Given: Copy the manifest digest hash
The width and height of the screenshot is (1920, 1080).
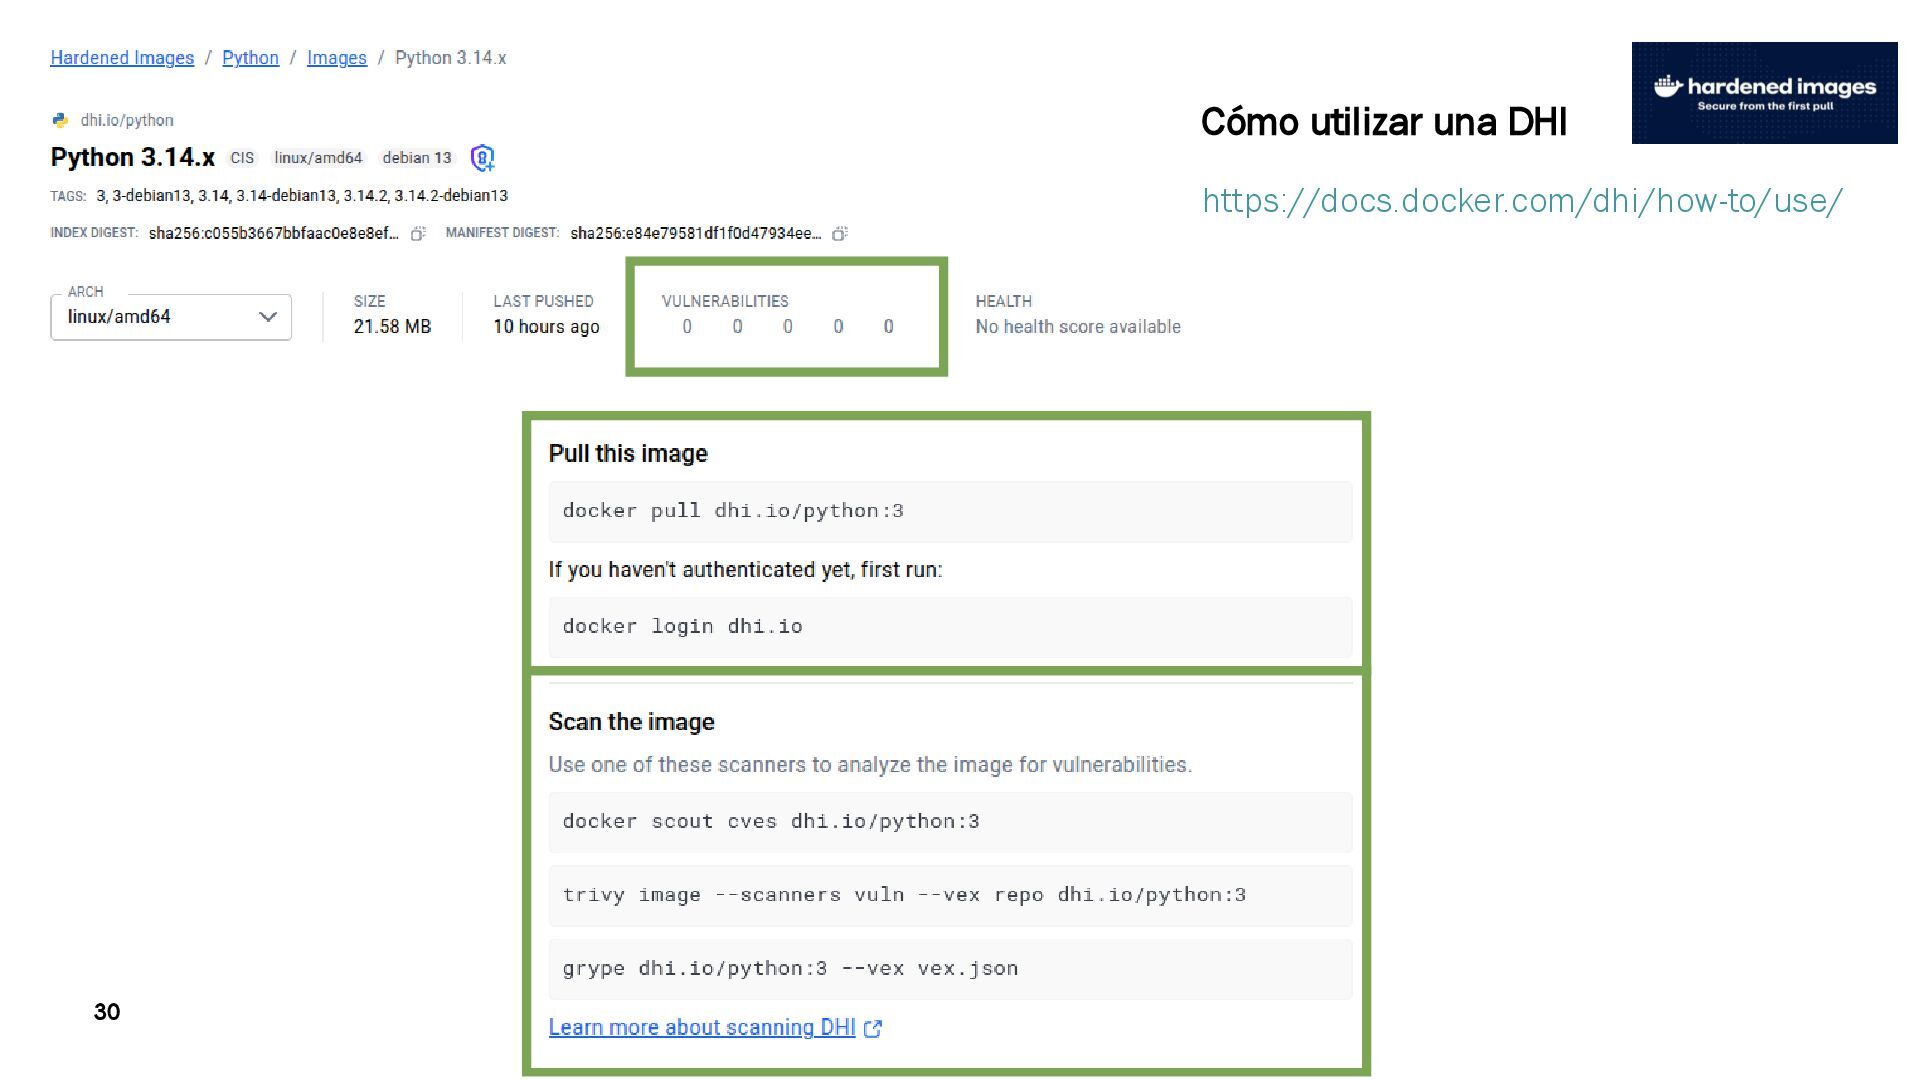Looking at the screenshot, I should pos(840,234).
